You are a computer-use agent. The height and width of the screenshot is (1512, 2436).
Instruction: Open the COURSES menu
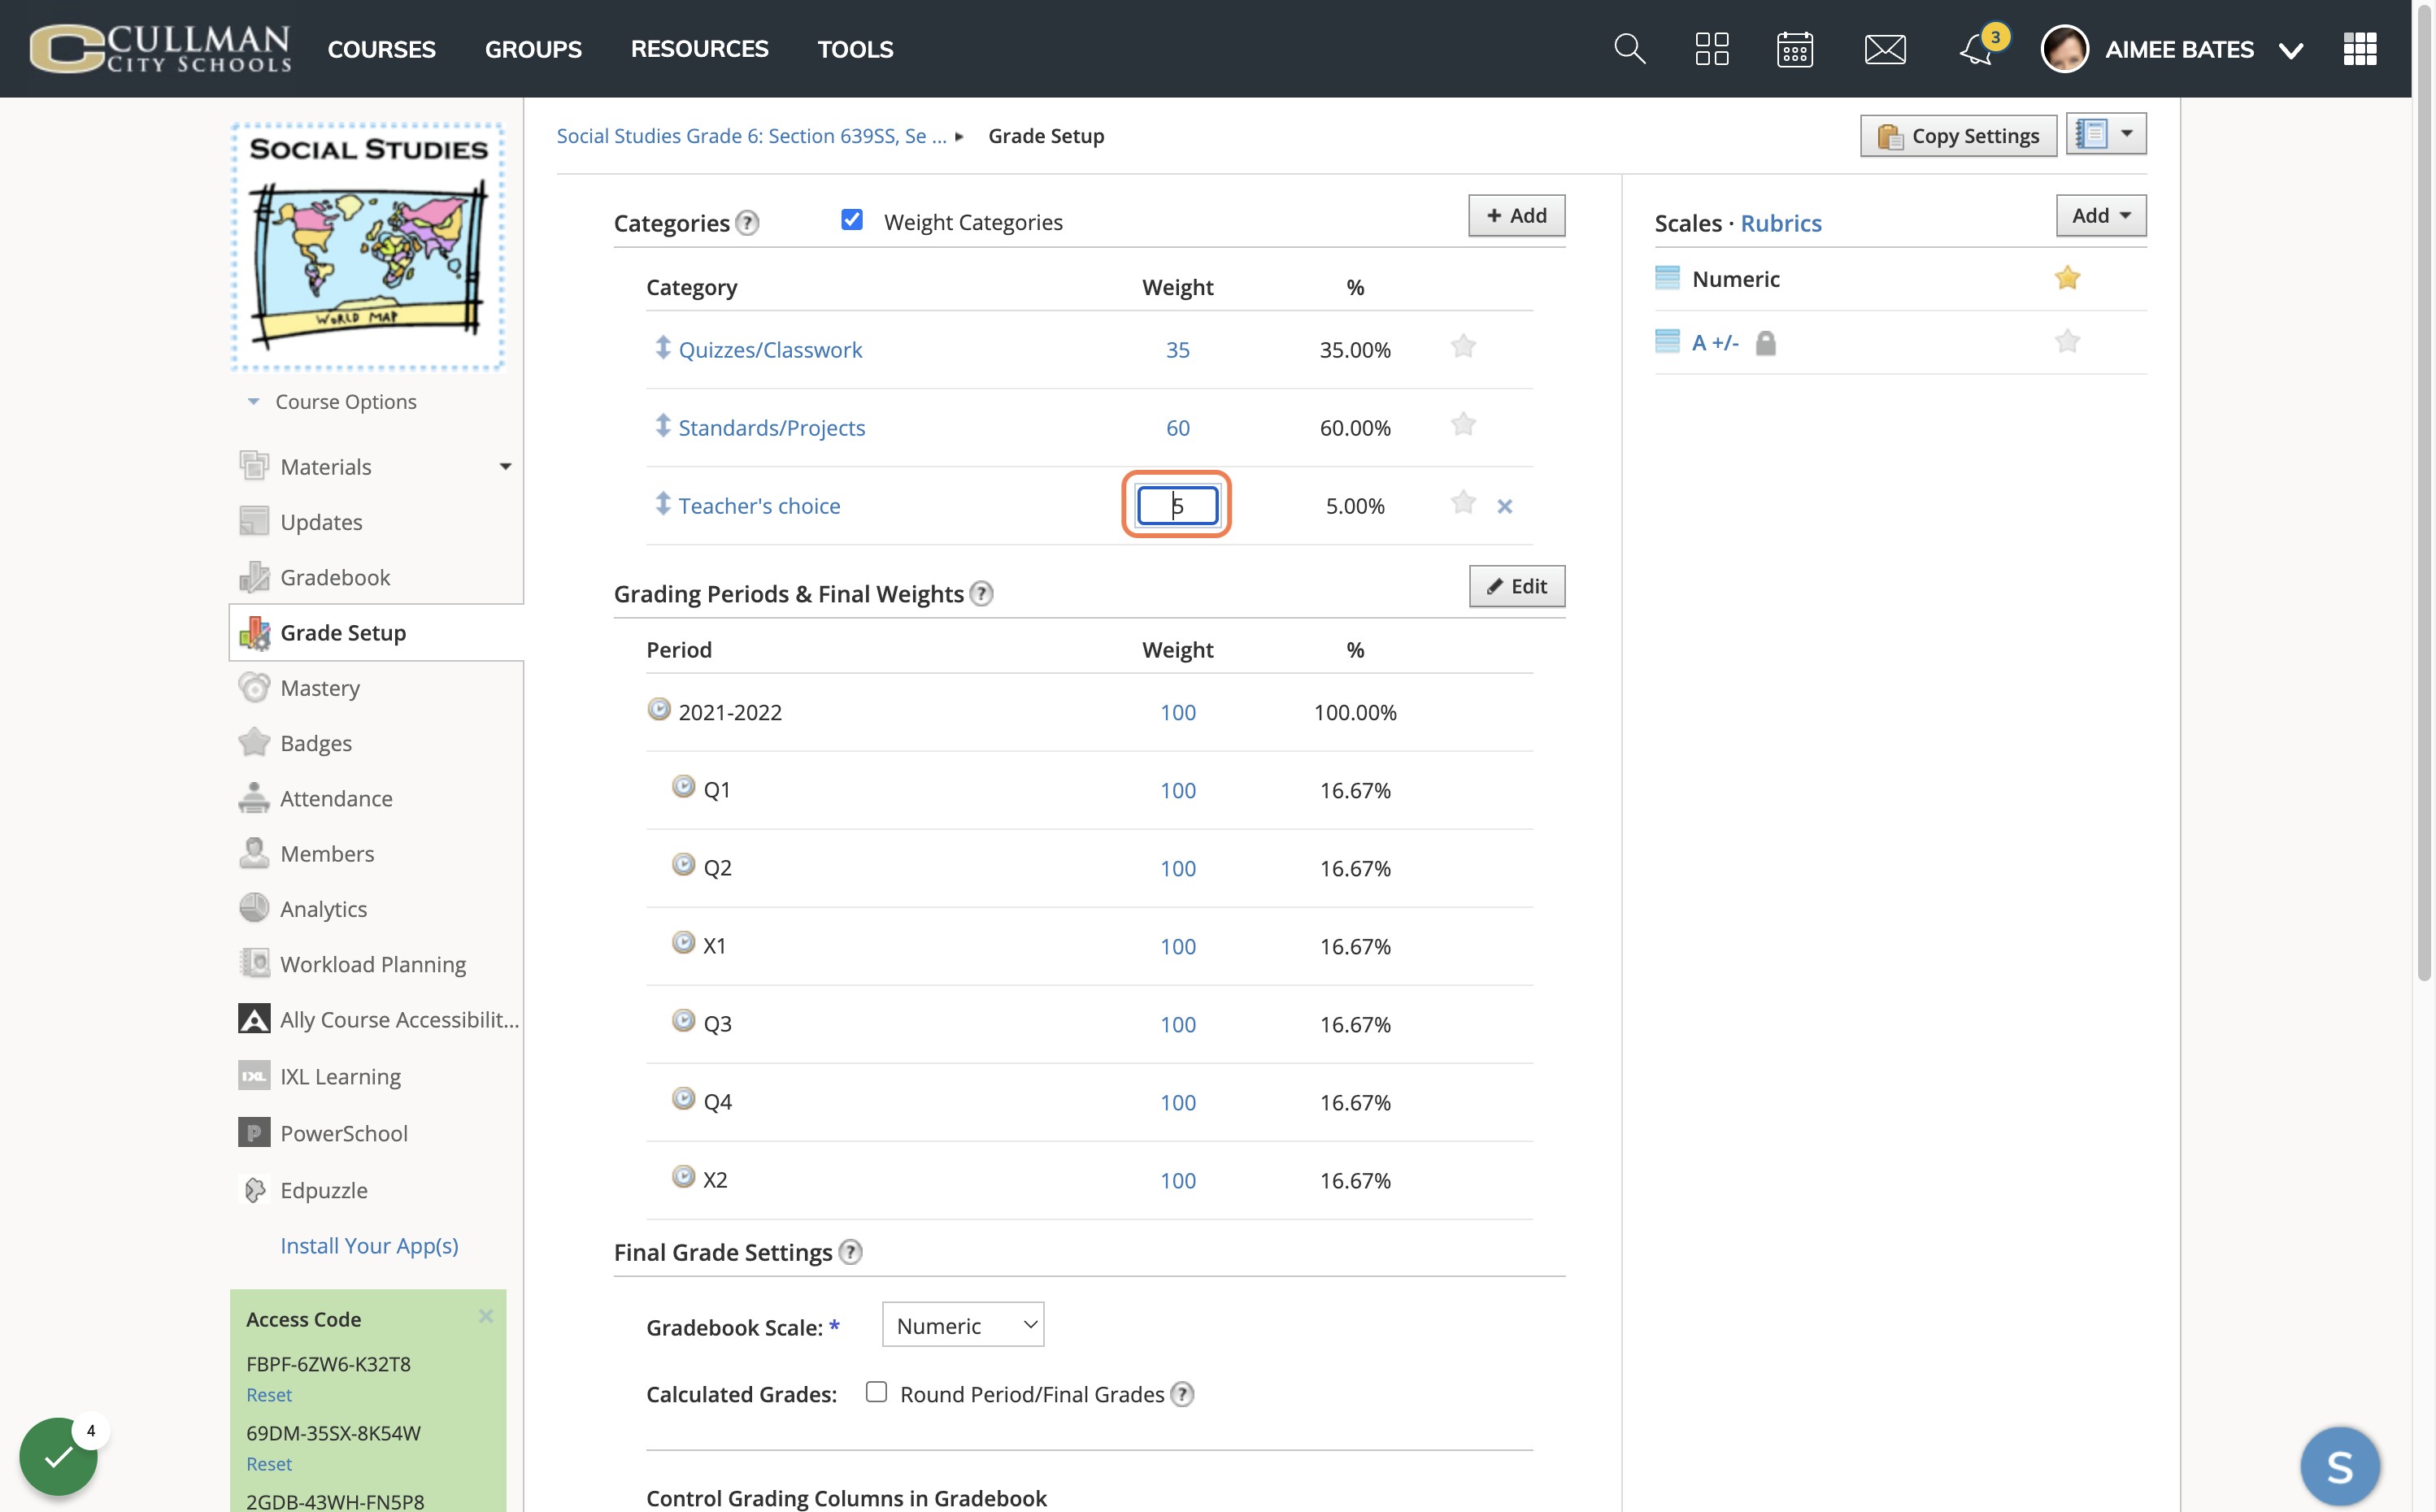point(381,48)
